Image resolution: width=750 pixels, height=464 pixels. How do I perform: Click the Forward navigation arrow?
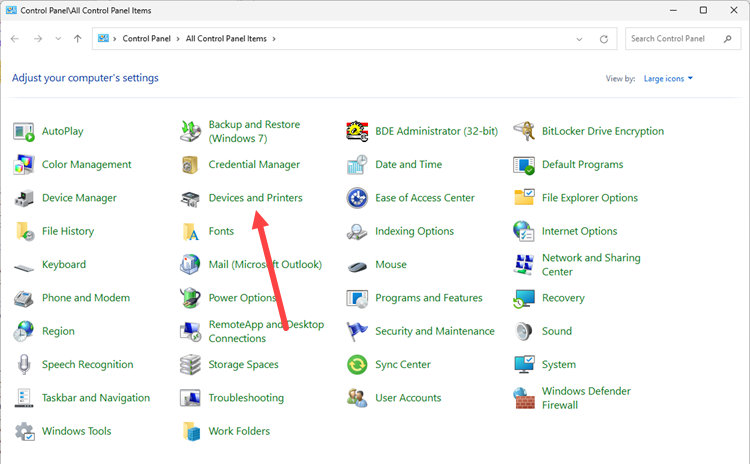click(x=38, y=39)
